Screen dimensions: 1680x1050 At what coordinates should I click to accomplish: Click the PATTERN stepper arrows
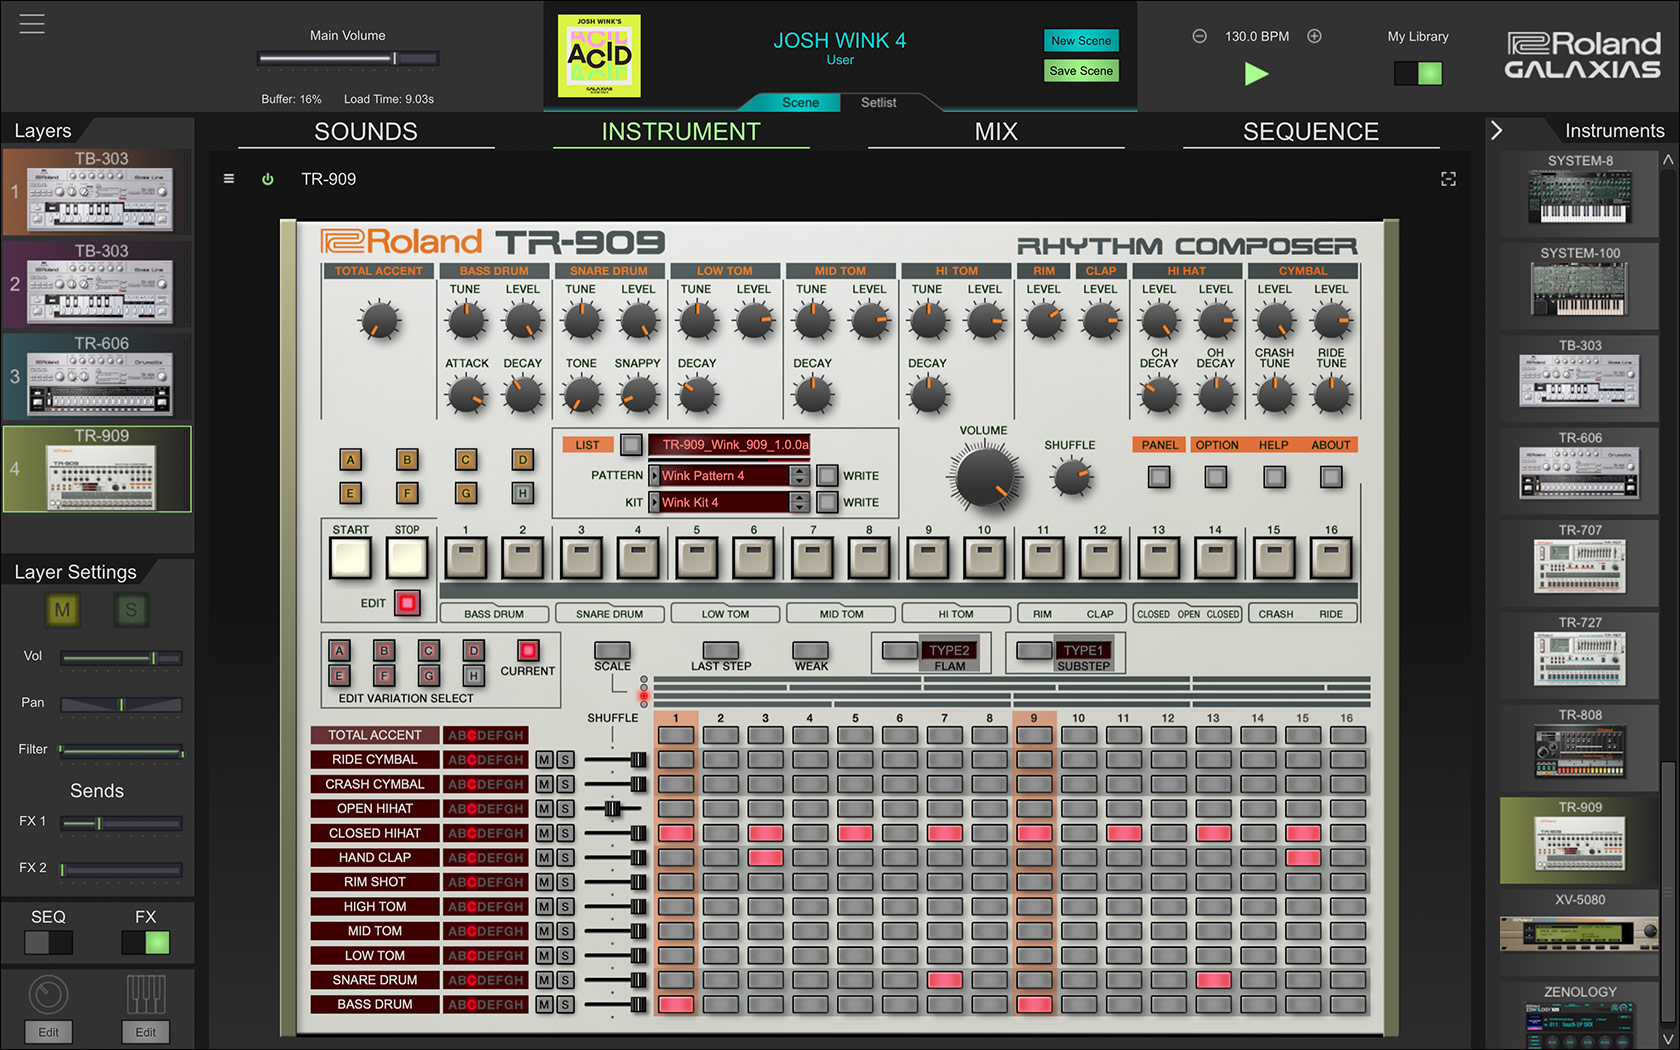[799, 476]
